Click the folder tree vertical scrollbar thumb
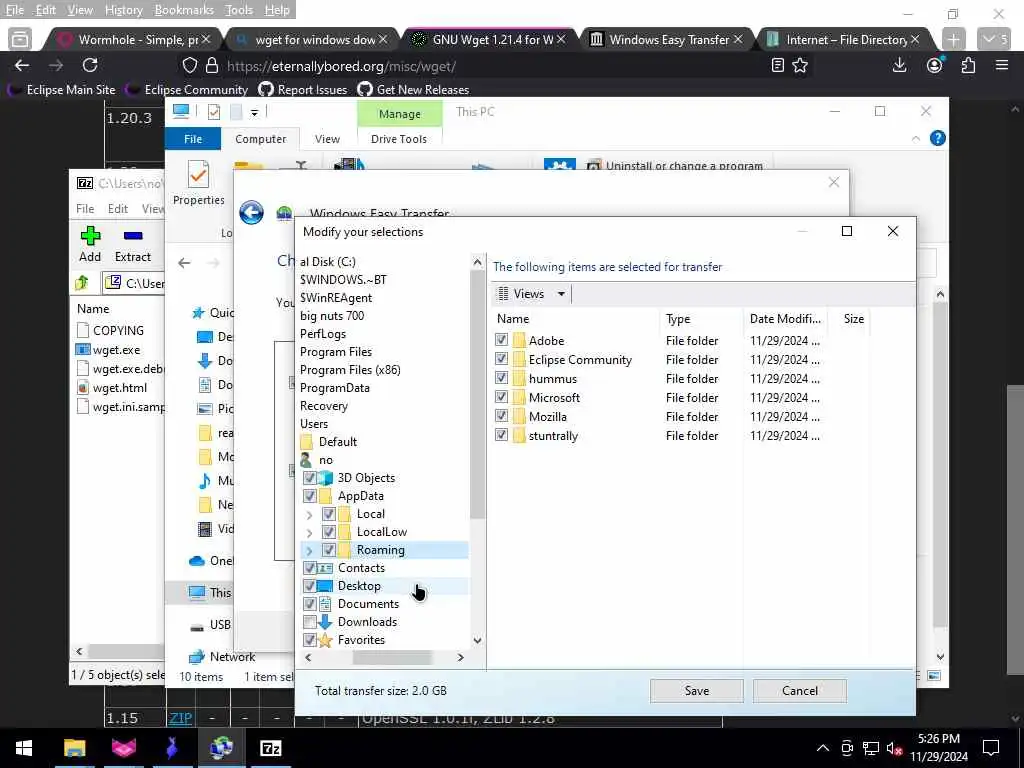 pyautogui.click(x=477, y=395)
